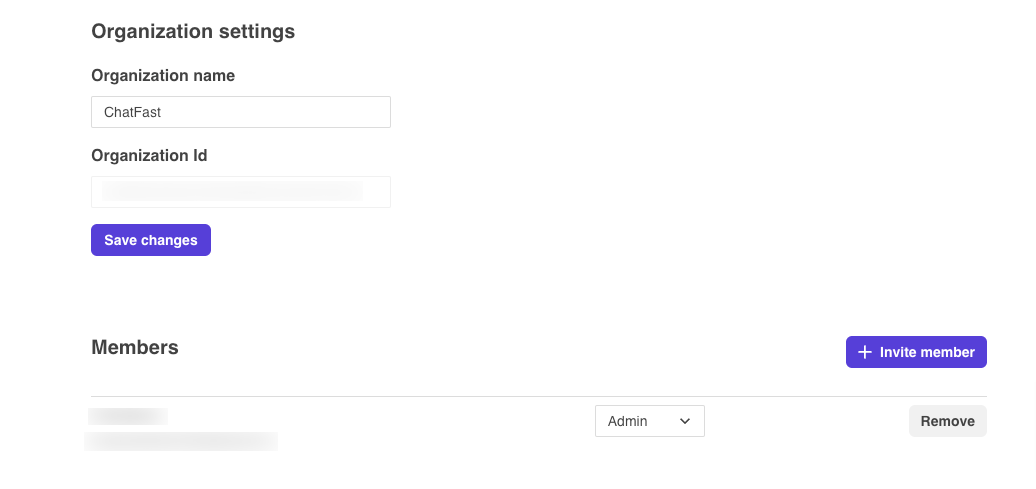
Task: Invite a new member to the organization
Action: pos(916,352)
